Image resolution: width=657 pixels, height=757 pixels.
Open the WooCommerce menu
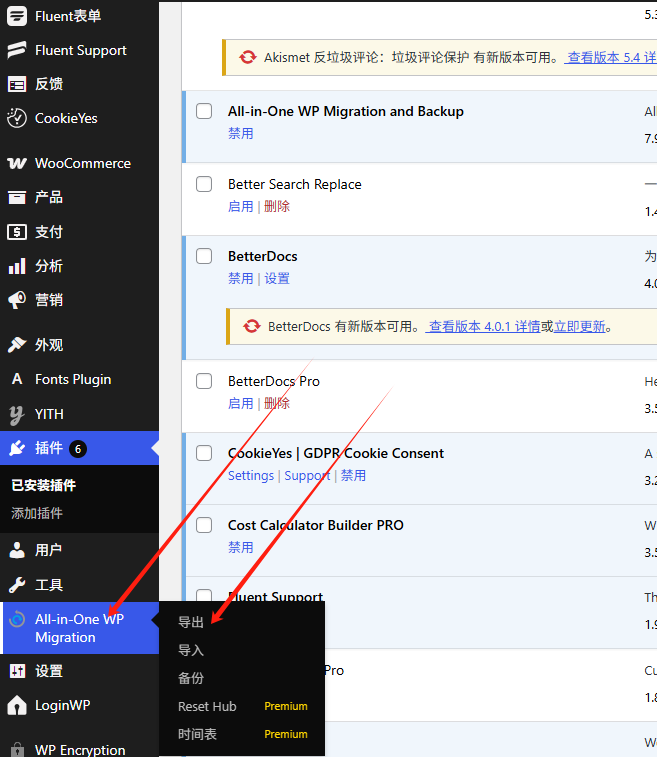click(x=79, y=164)
